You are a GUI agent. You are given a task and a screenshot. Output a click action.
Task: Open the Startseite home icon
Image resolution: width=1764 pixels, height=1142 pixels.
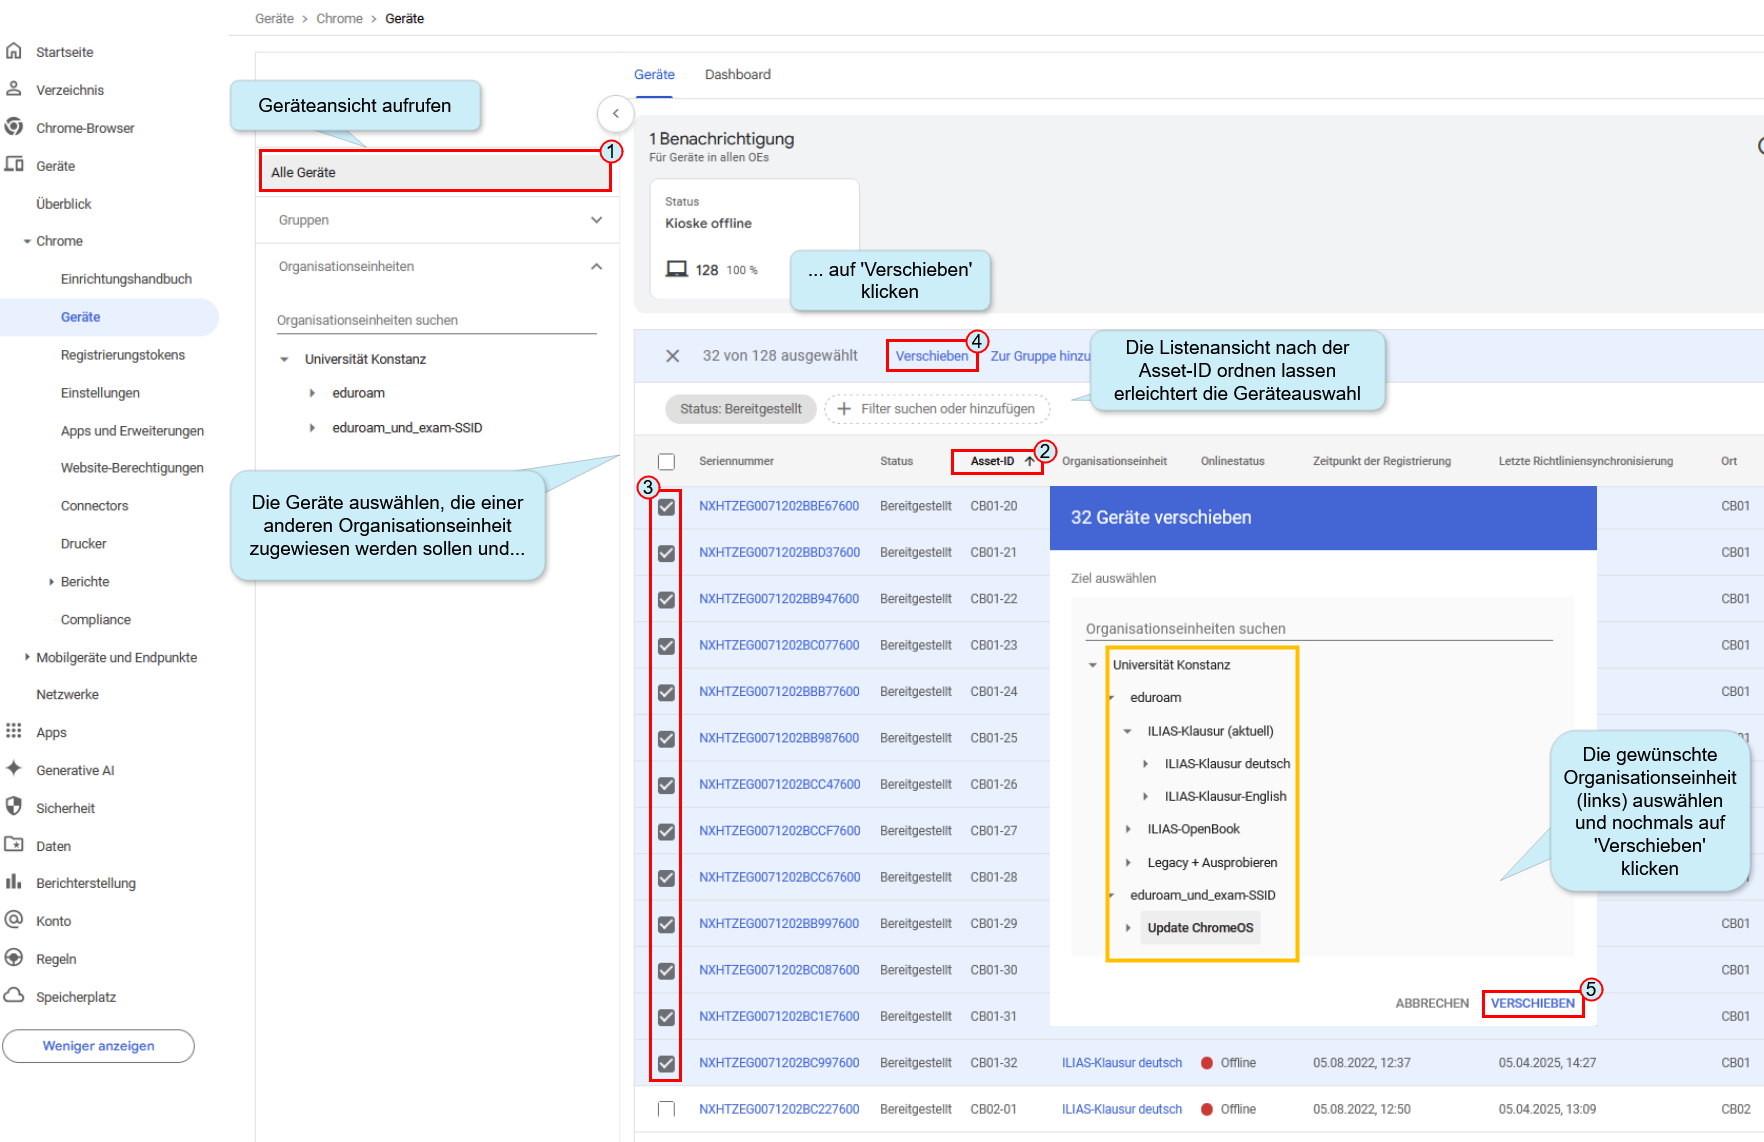14,51
